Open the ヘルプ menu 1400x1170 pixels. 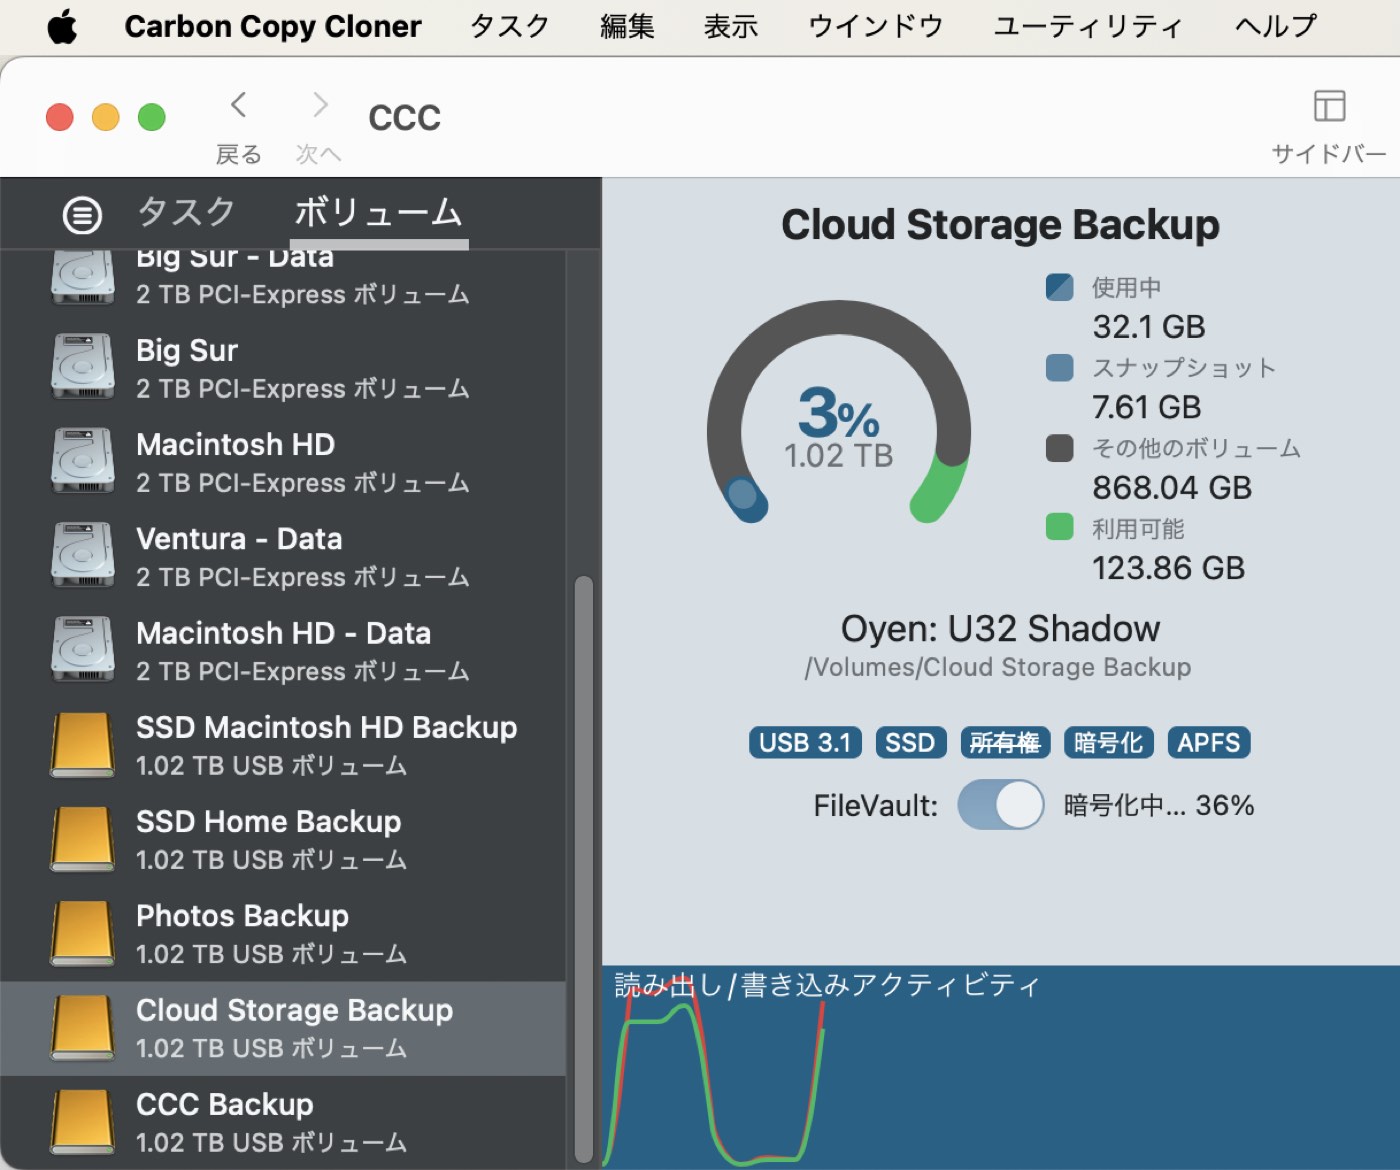[1276, 27]
